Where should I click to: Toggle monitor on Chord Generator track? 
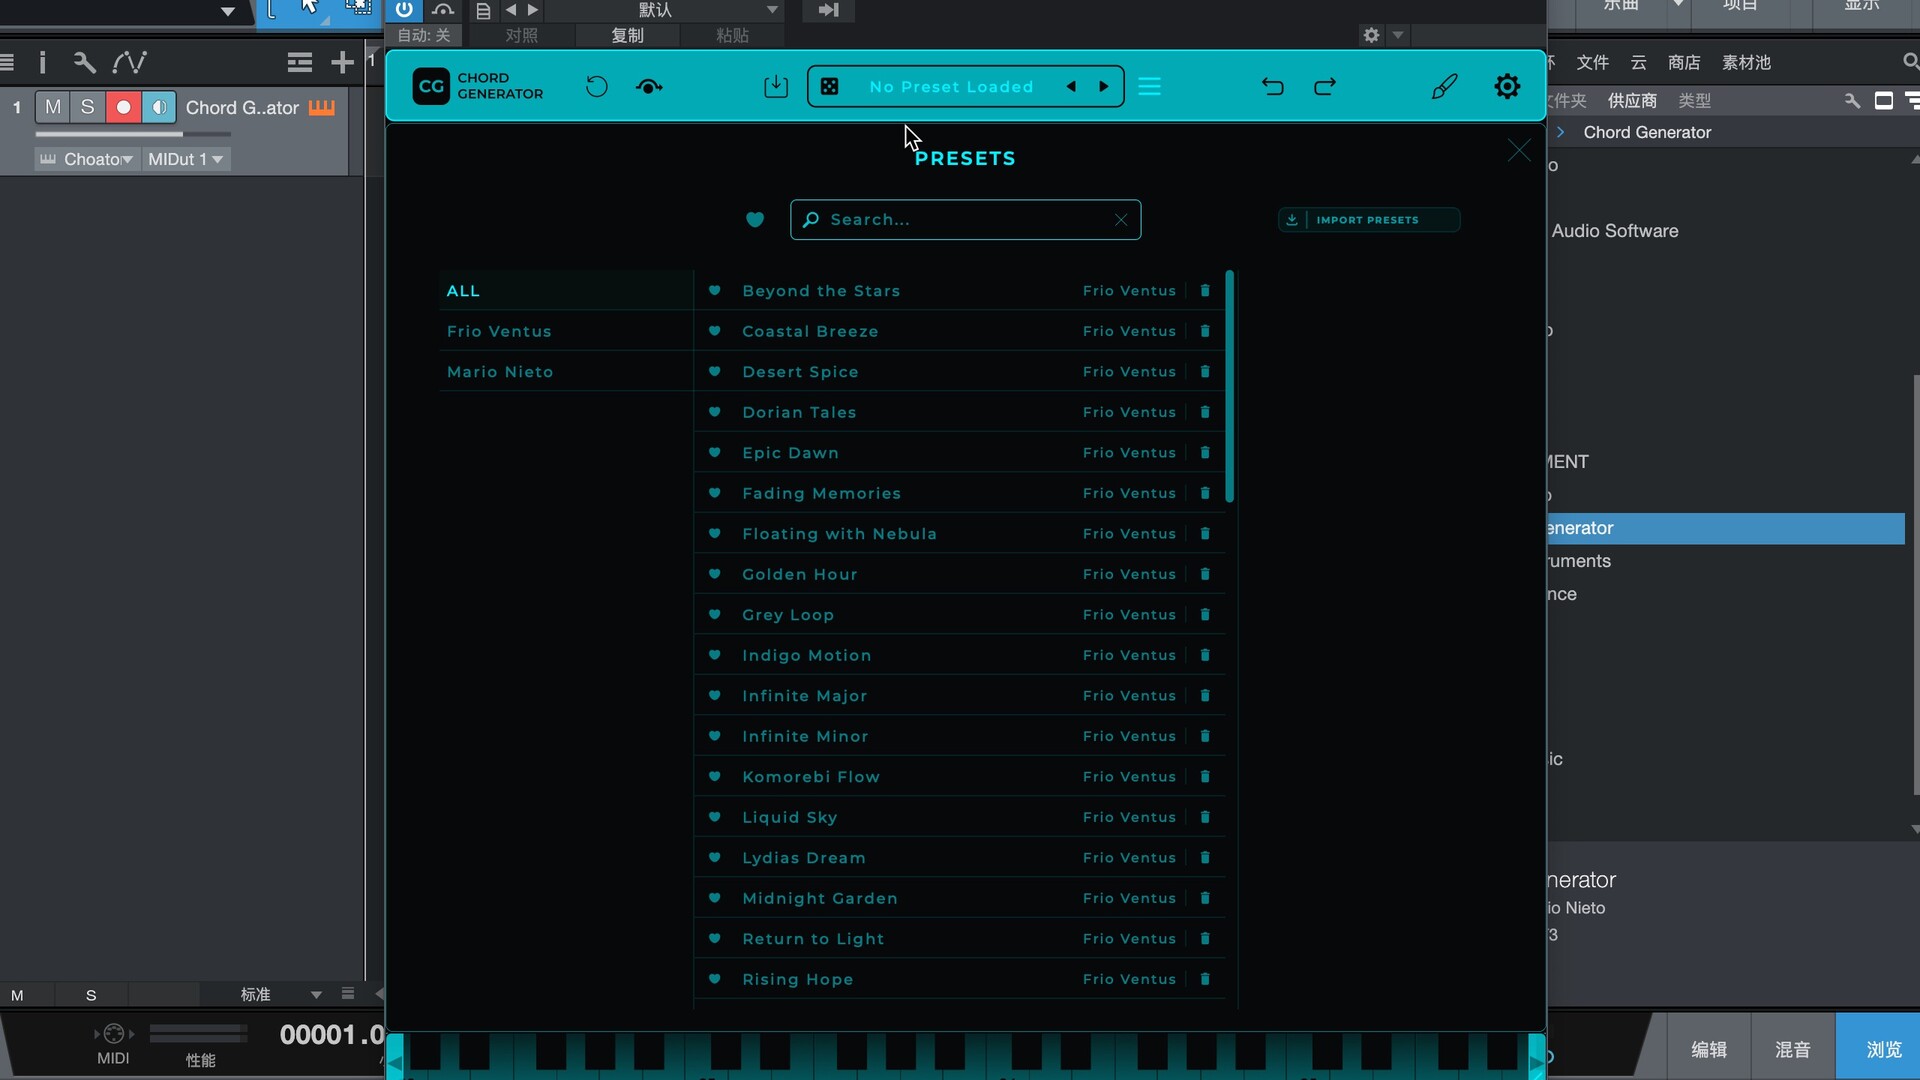[x=159, y=107]
